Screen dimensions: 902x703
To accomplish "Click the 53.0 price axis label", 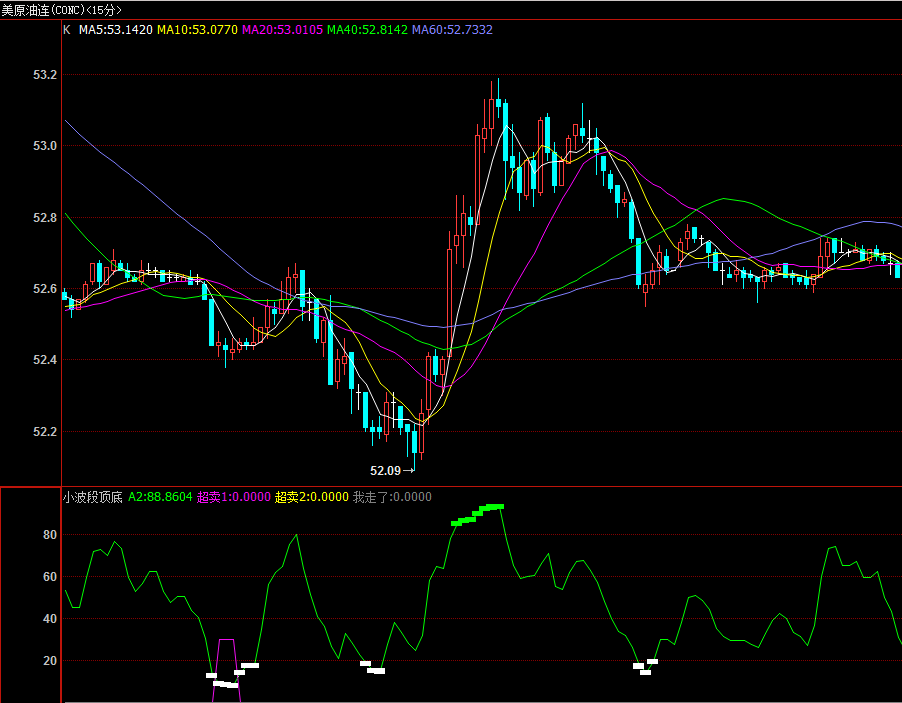I will tap(45, 146).
